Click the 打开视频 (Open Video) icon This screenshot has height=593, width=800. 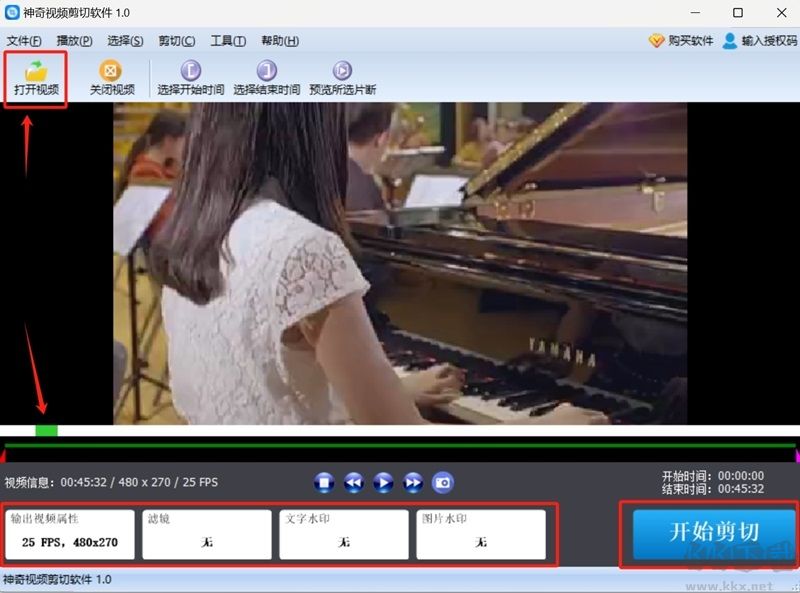pyautogui.click(x=36, y=72)
